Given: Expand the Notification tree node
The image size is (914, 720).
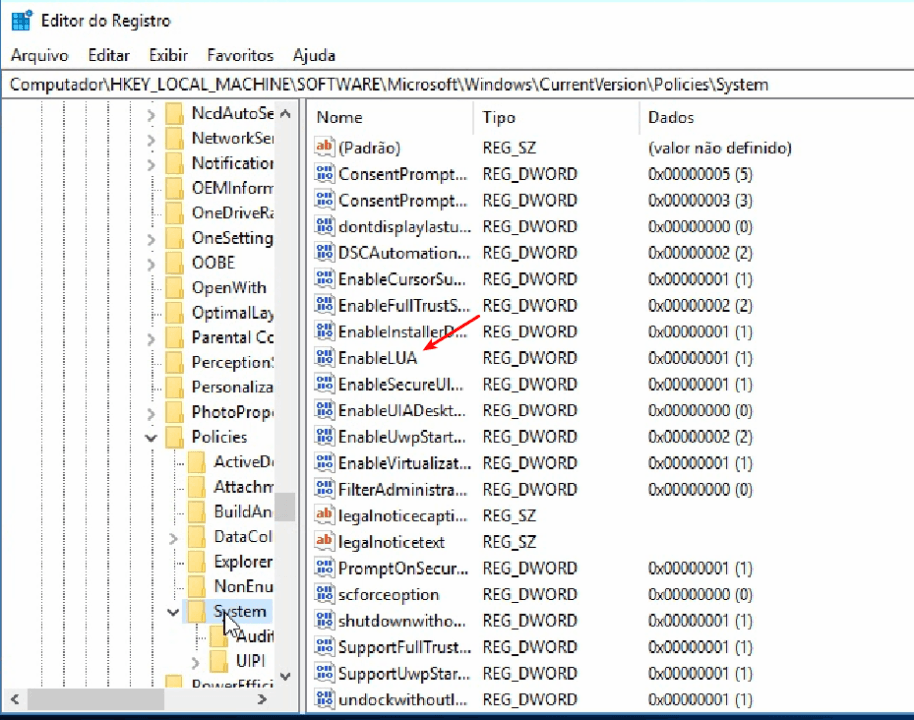Looking at the screenshot, I should pyautogui.click(x=151, y=165).
